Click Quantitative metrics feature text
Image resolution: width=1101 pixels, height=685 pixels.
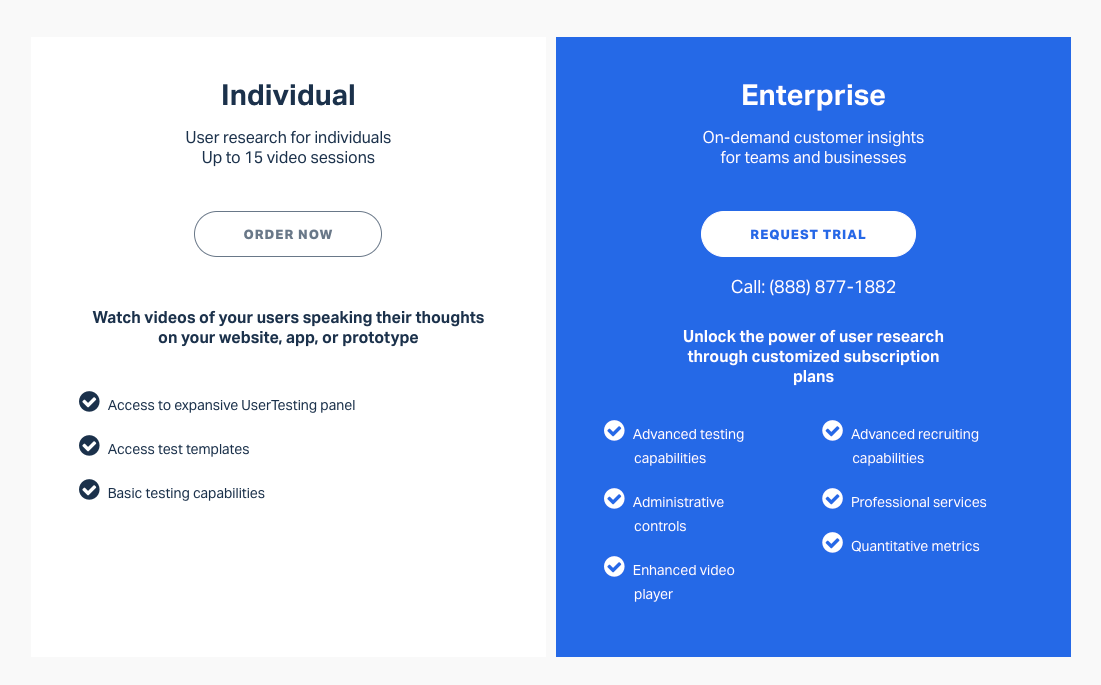pyautogui.click(x=915, y=546)
